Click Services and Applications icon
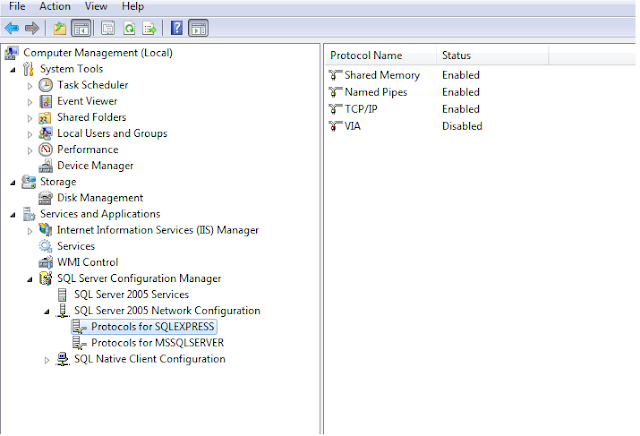 click(29, 214)
